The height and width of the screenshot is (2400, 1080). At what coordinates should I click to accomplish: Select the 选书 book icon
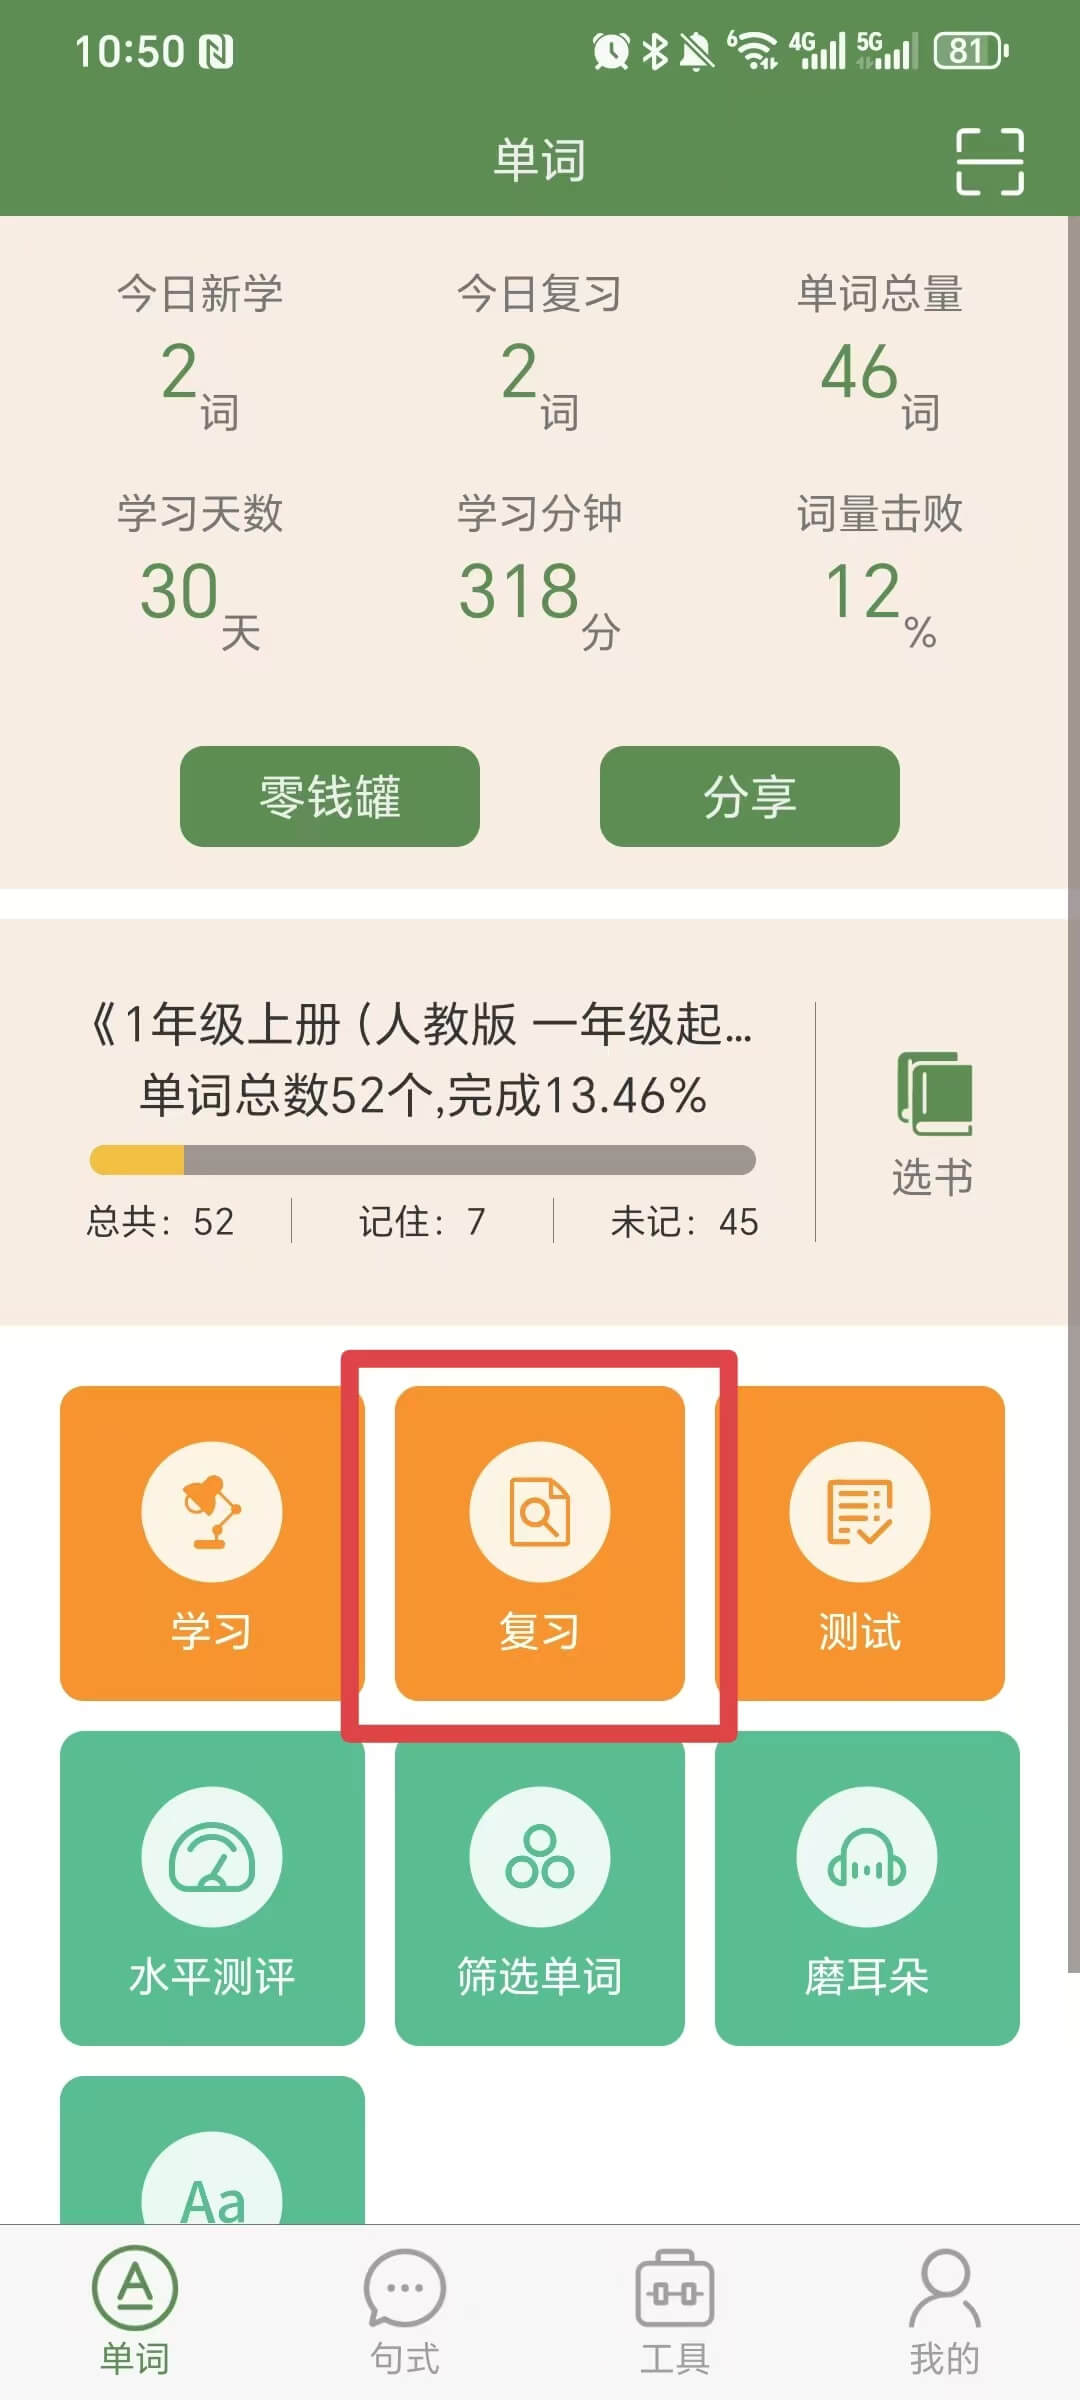(x=933, y=1123)
